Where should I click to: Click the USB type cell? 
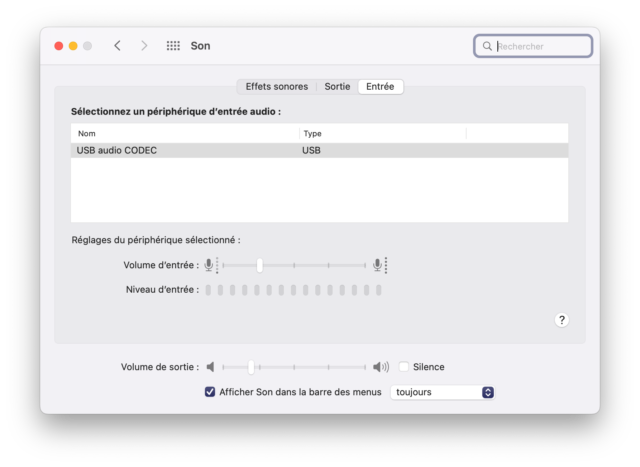[311, 150]
